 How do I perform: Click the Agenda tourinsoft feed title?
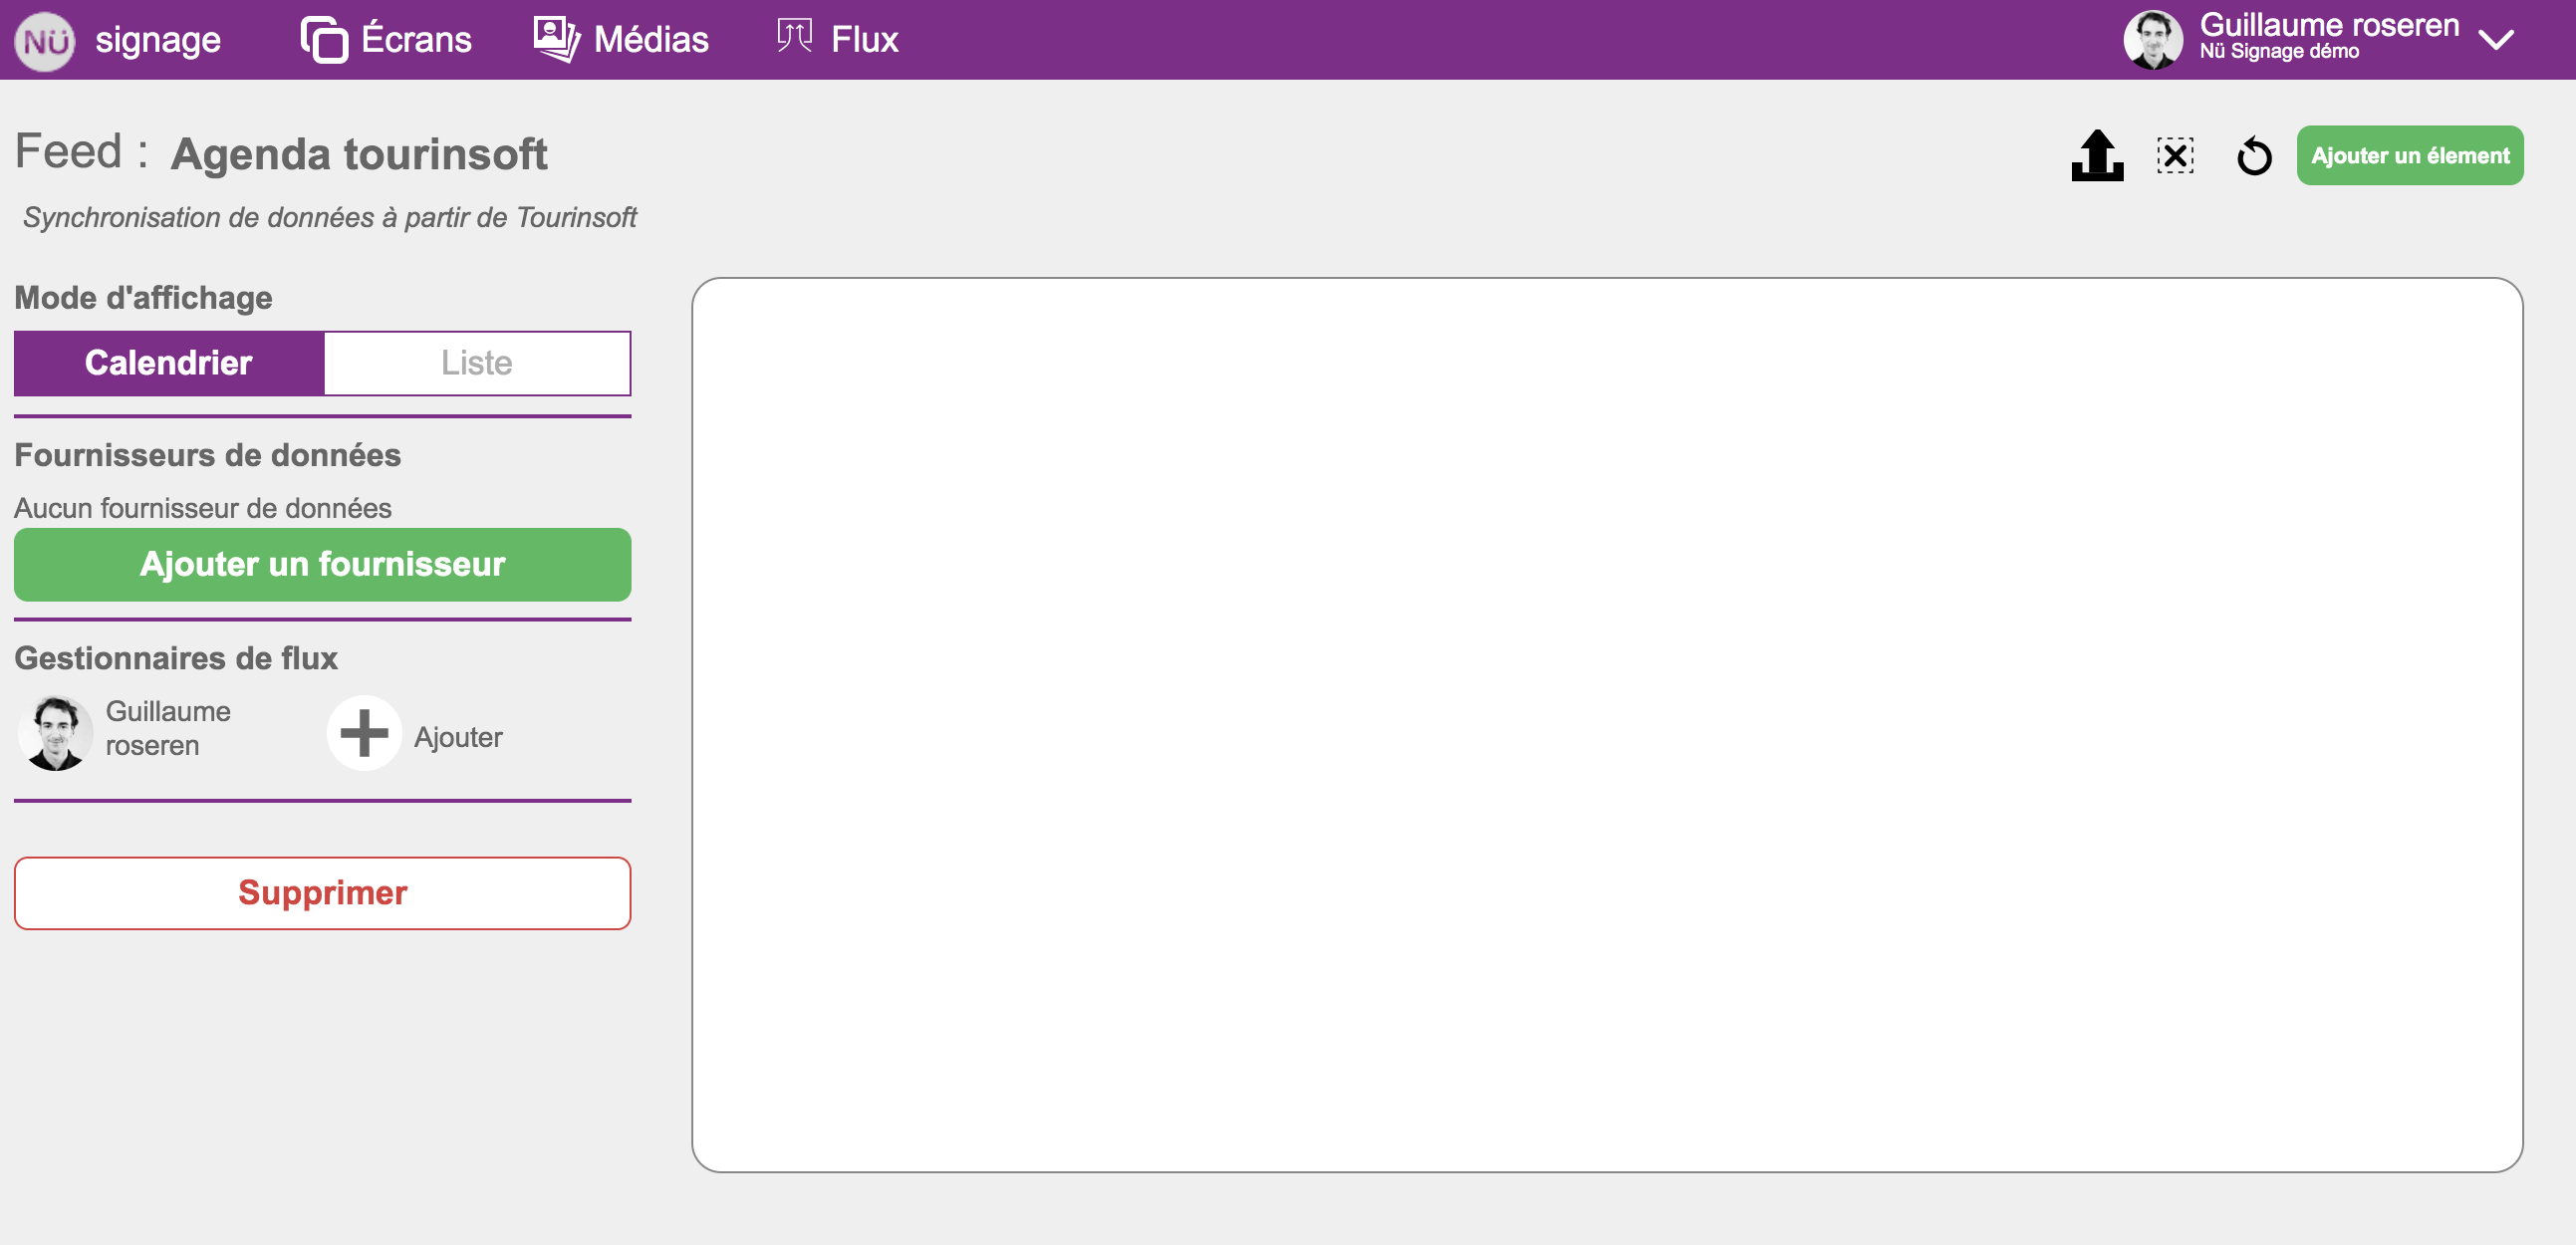click(x=358, y=154)
